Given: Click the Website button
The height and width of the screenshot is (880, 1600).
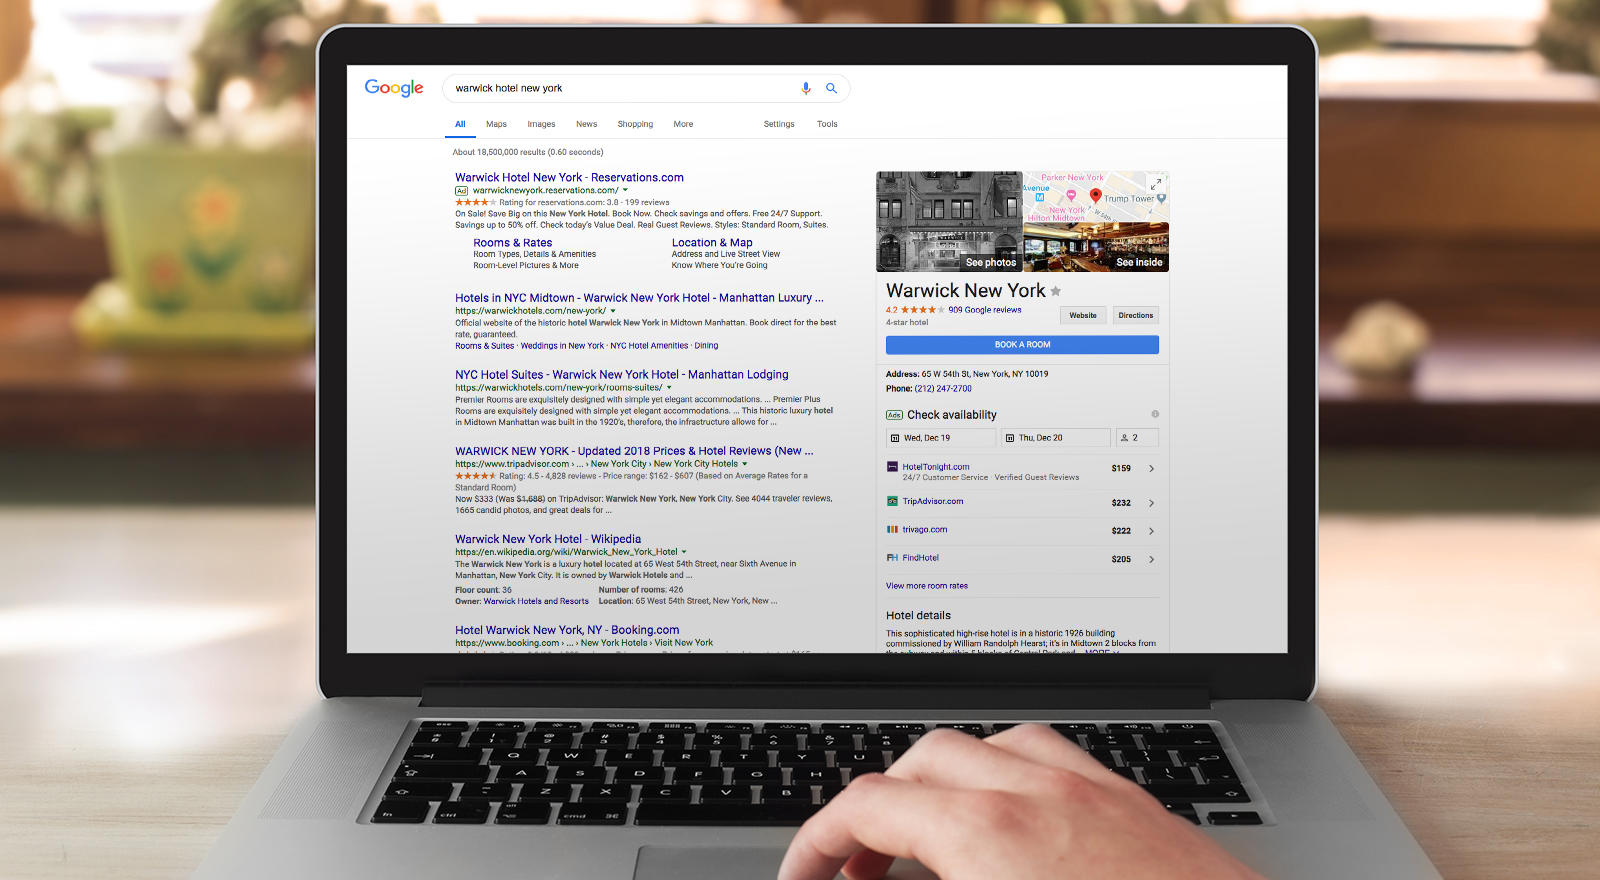Looking at the screenshot, I should (x=1083, y=315).
